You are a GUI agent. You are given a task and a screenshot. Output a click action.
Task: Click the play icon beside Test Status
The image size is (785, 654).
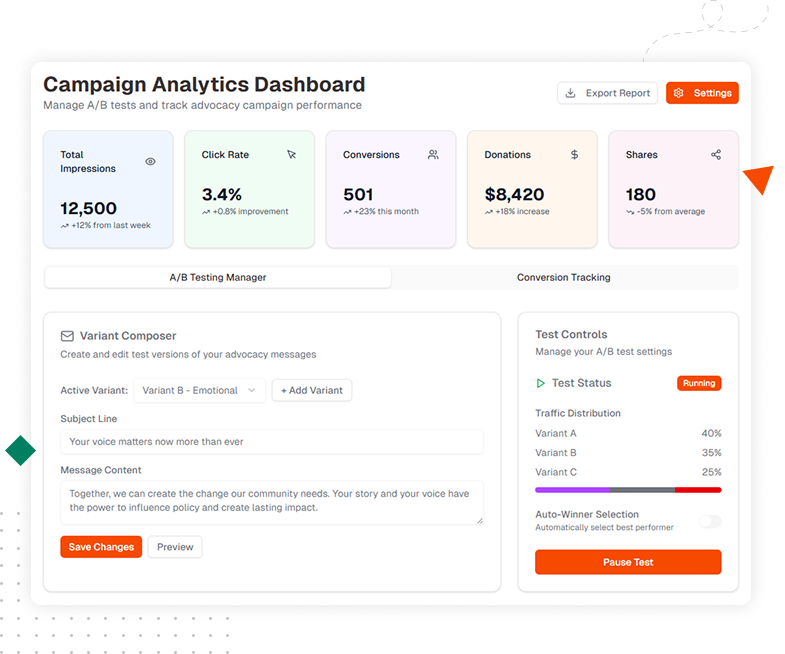540,383
